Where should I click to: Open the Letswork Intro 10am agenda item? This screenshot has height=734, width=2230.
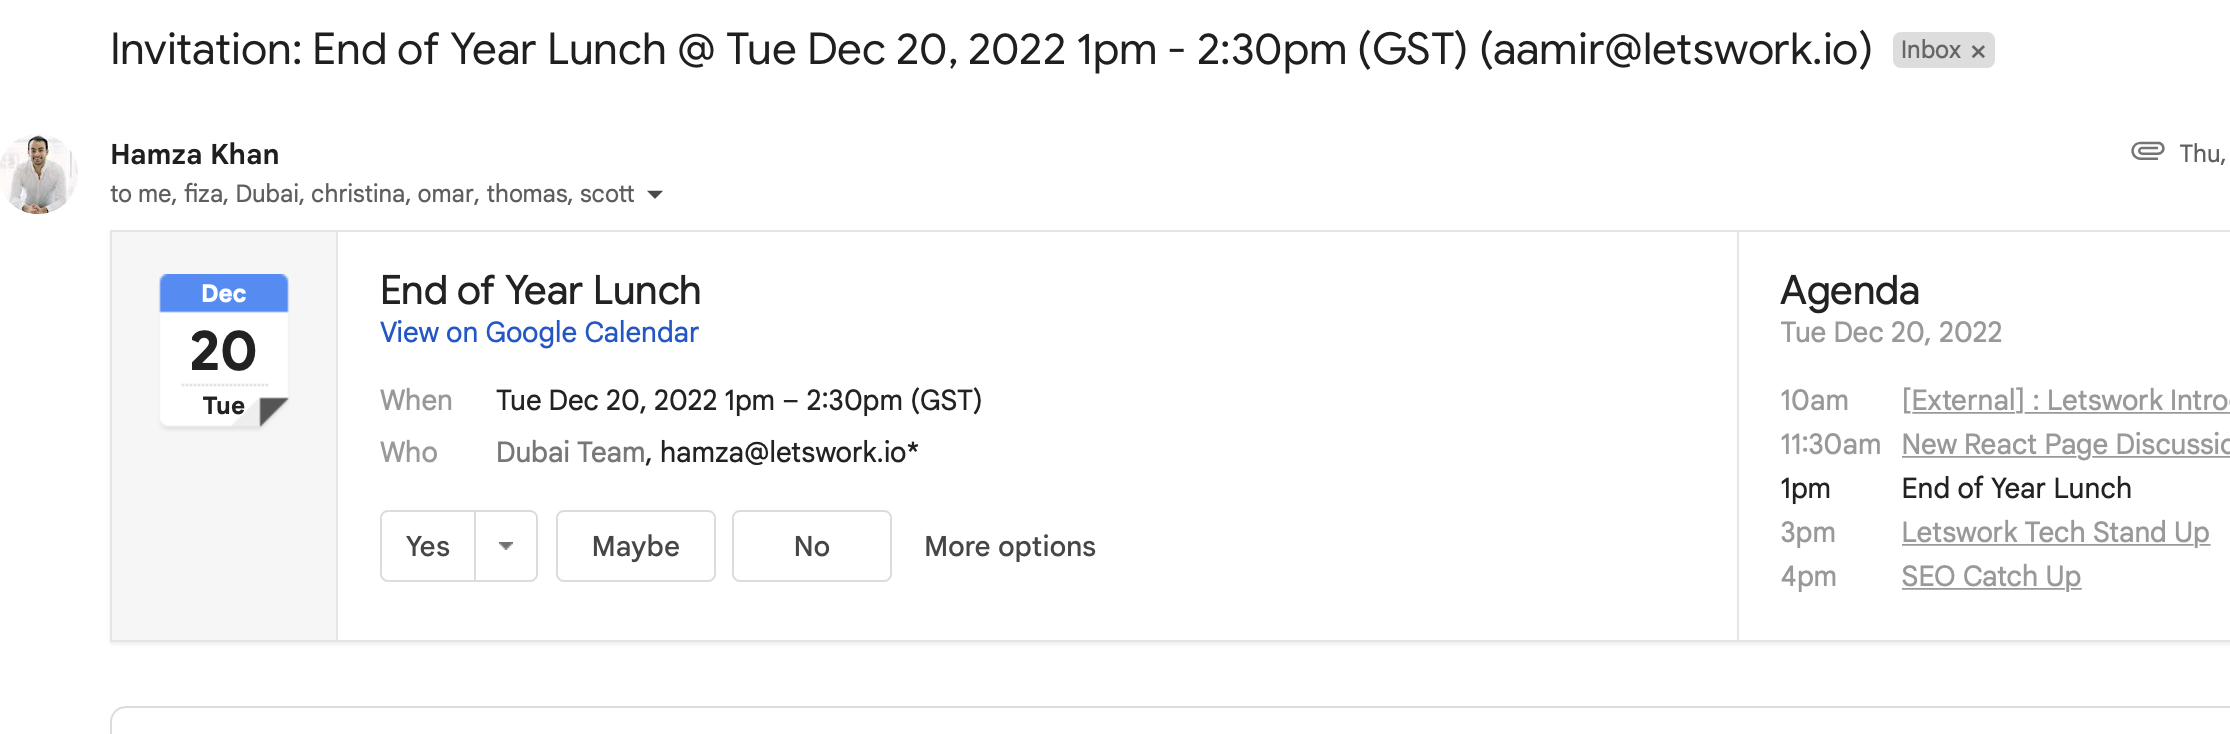tap(2065, 400)
